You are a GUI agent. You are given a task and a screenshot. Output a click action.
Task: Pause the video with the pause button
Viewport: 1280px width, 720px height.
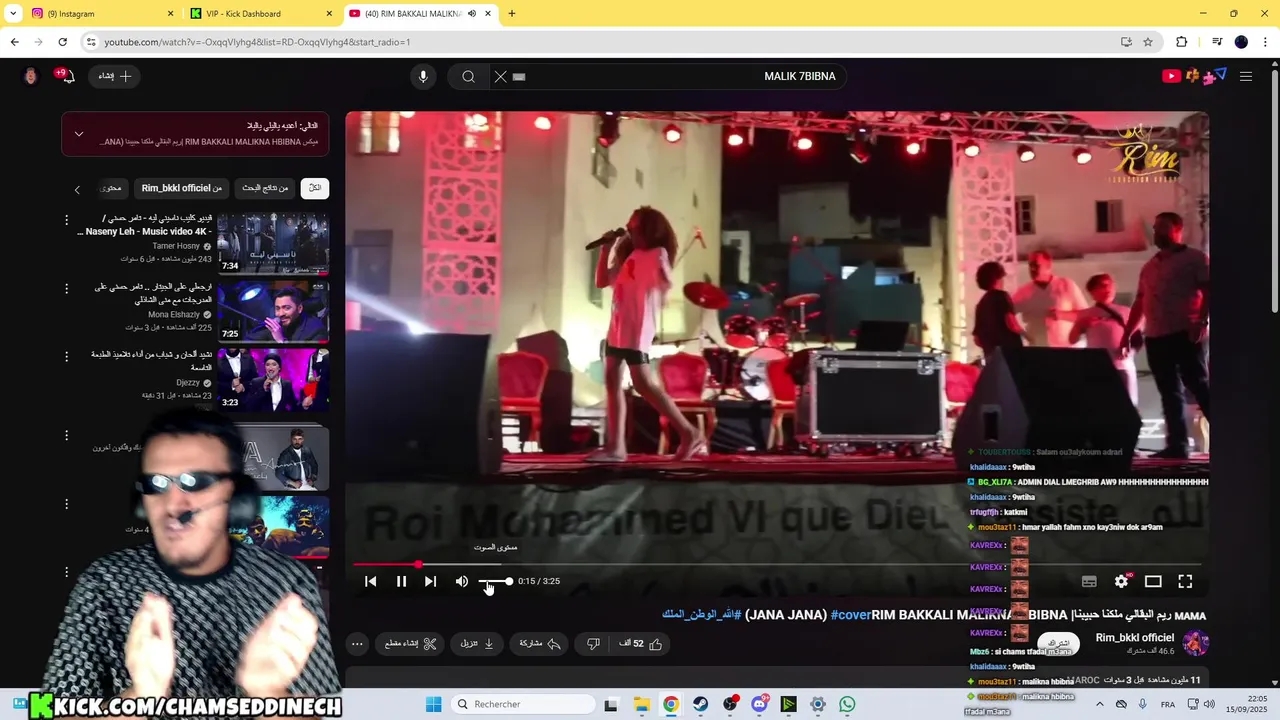pos(401,581)
